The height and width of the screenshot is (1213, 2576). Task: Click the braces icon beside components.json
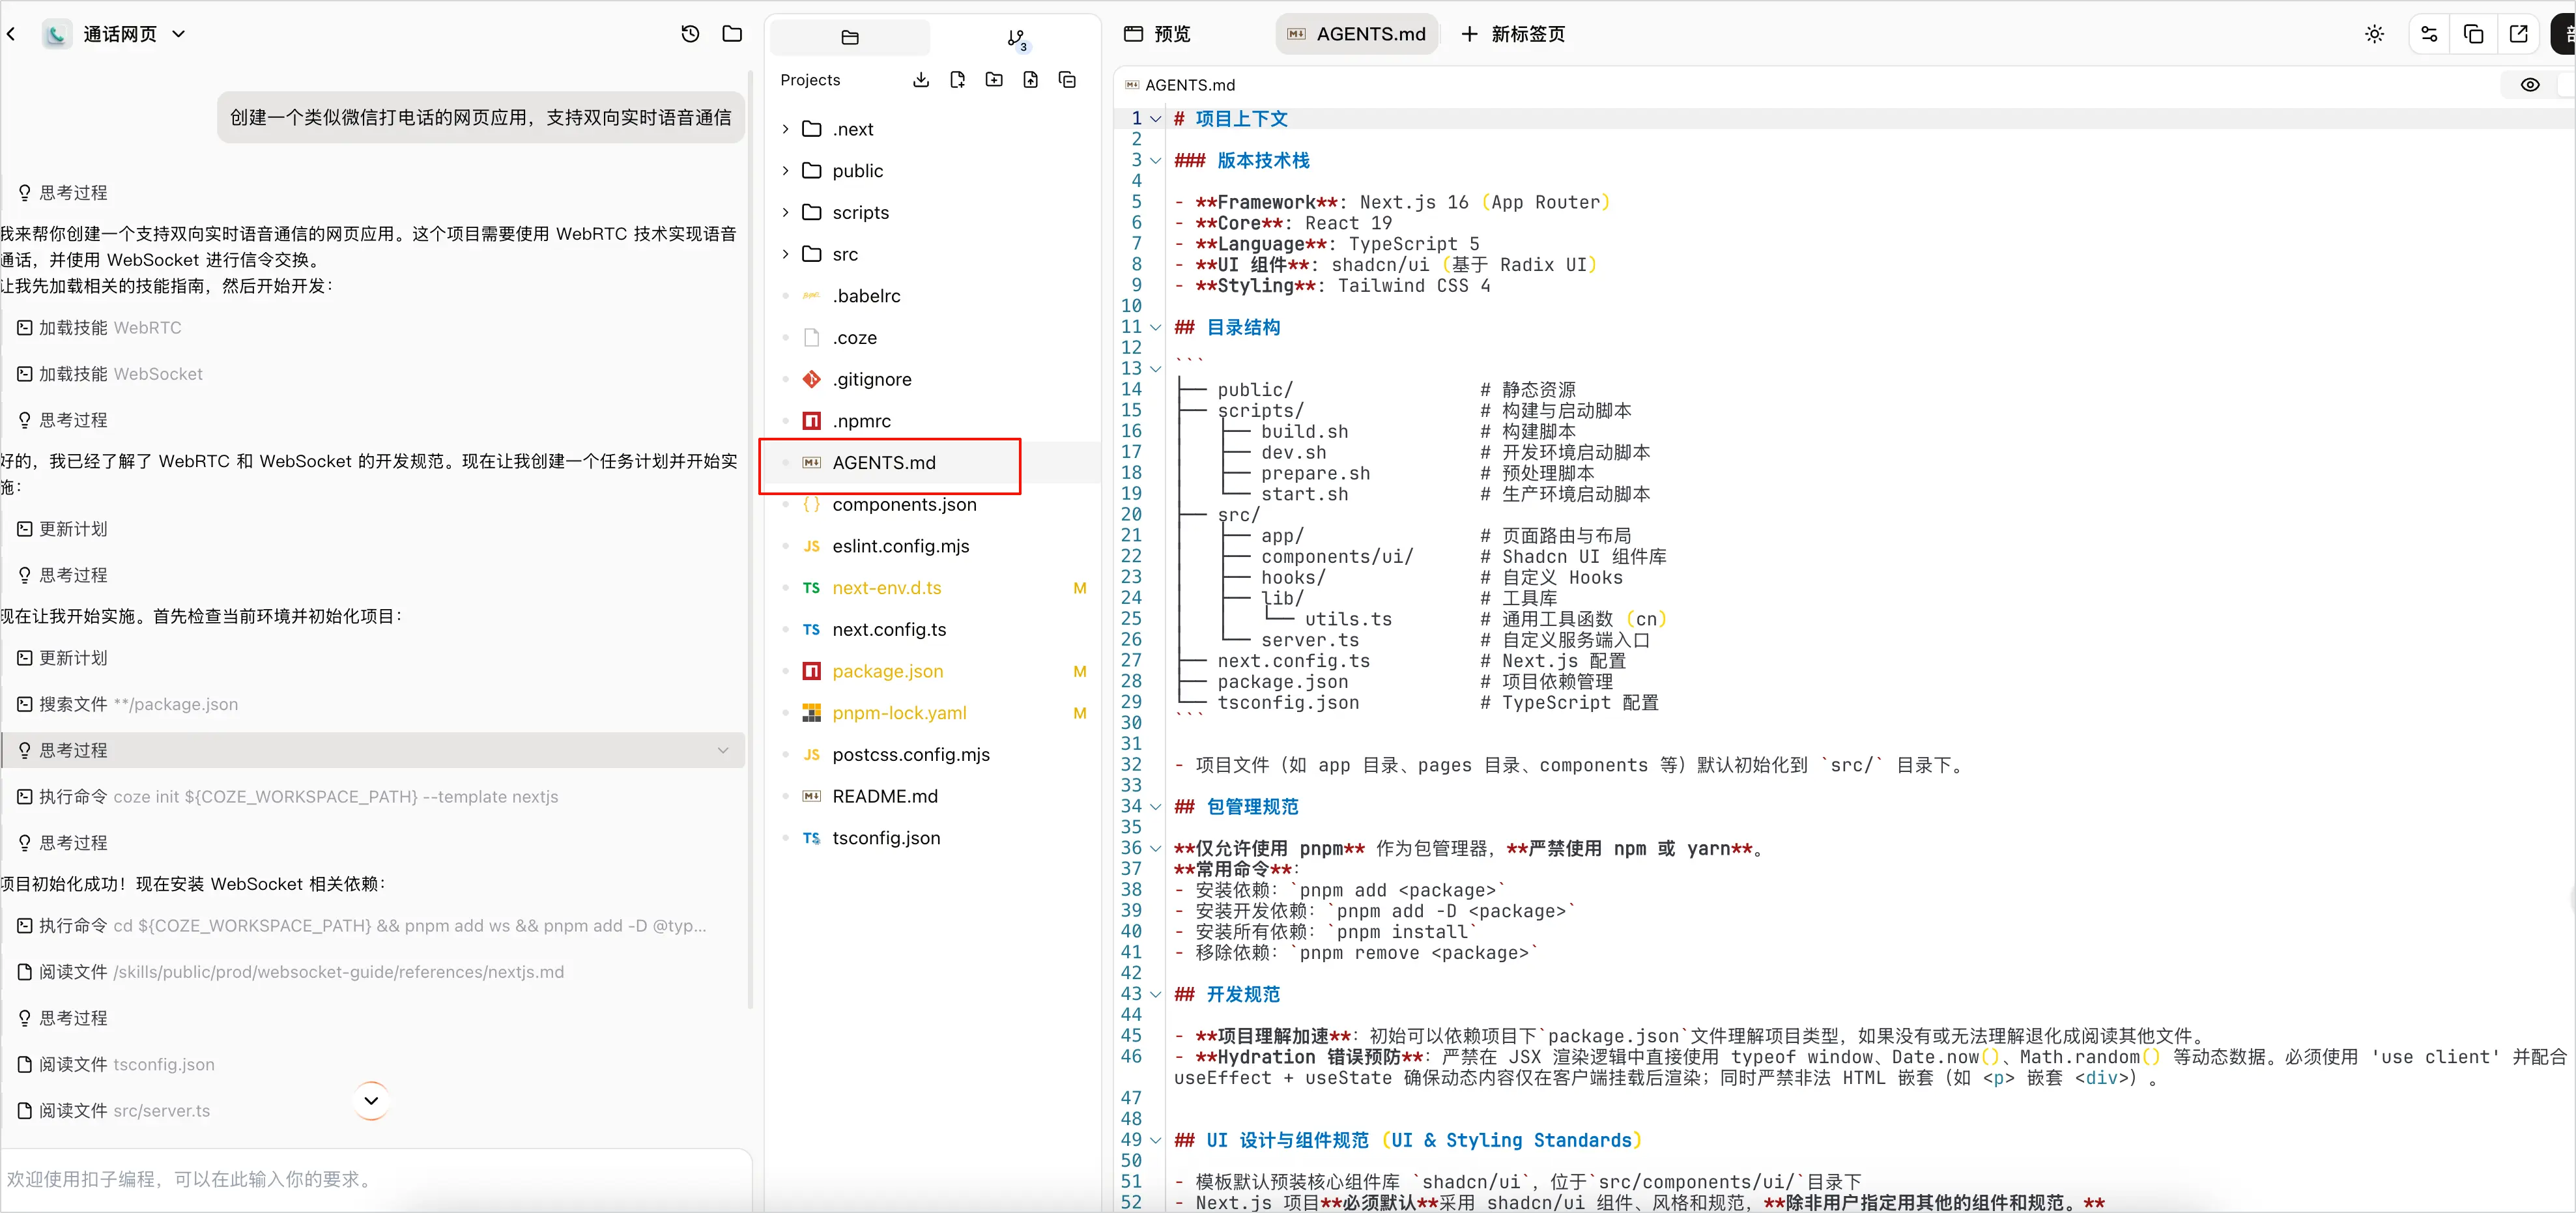pyautogui.click(x=812, y=504)
